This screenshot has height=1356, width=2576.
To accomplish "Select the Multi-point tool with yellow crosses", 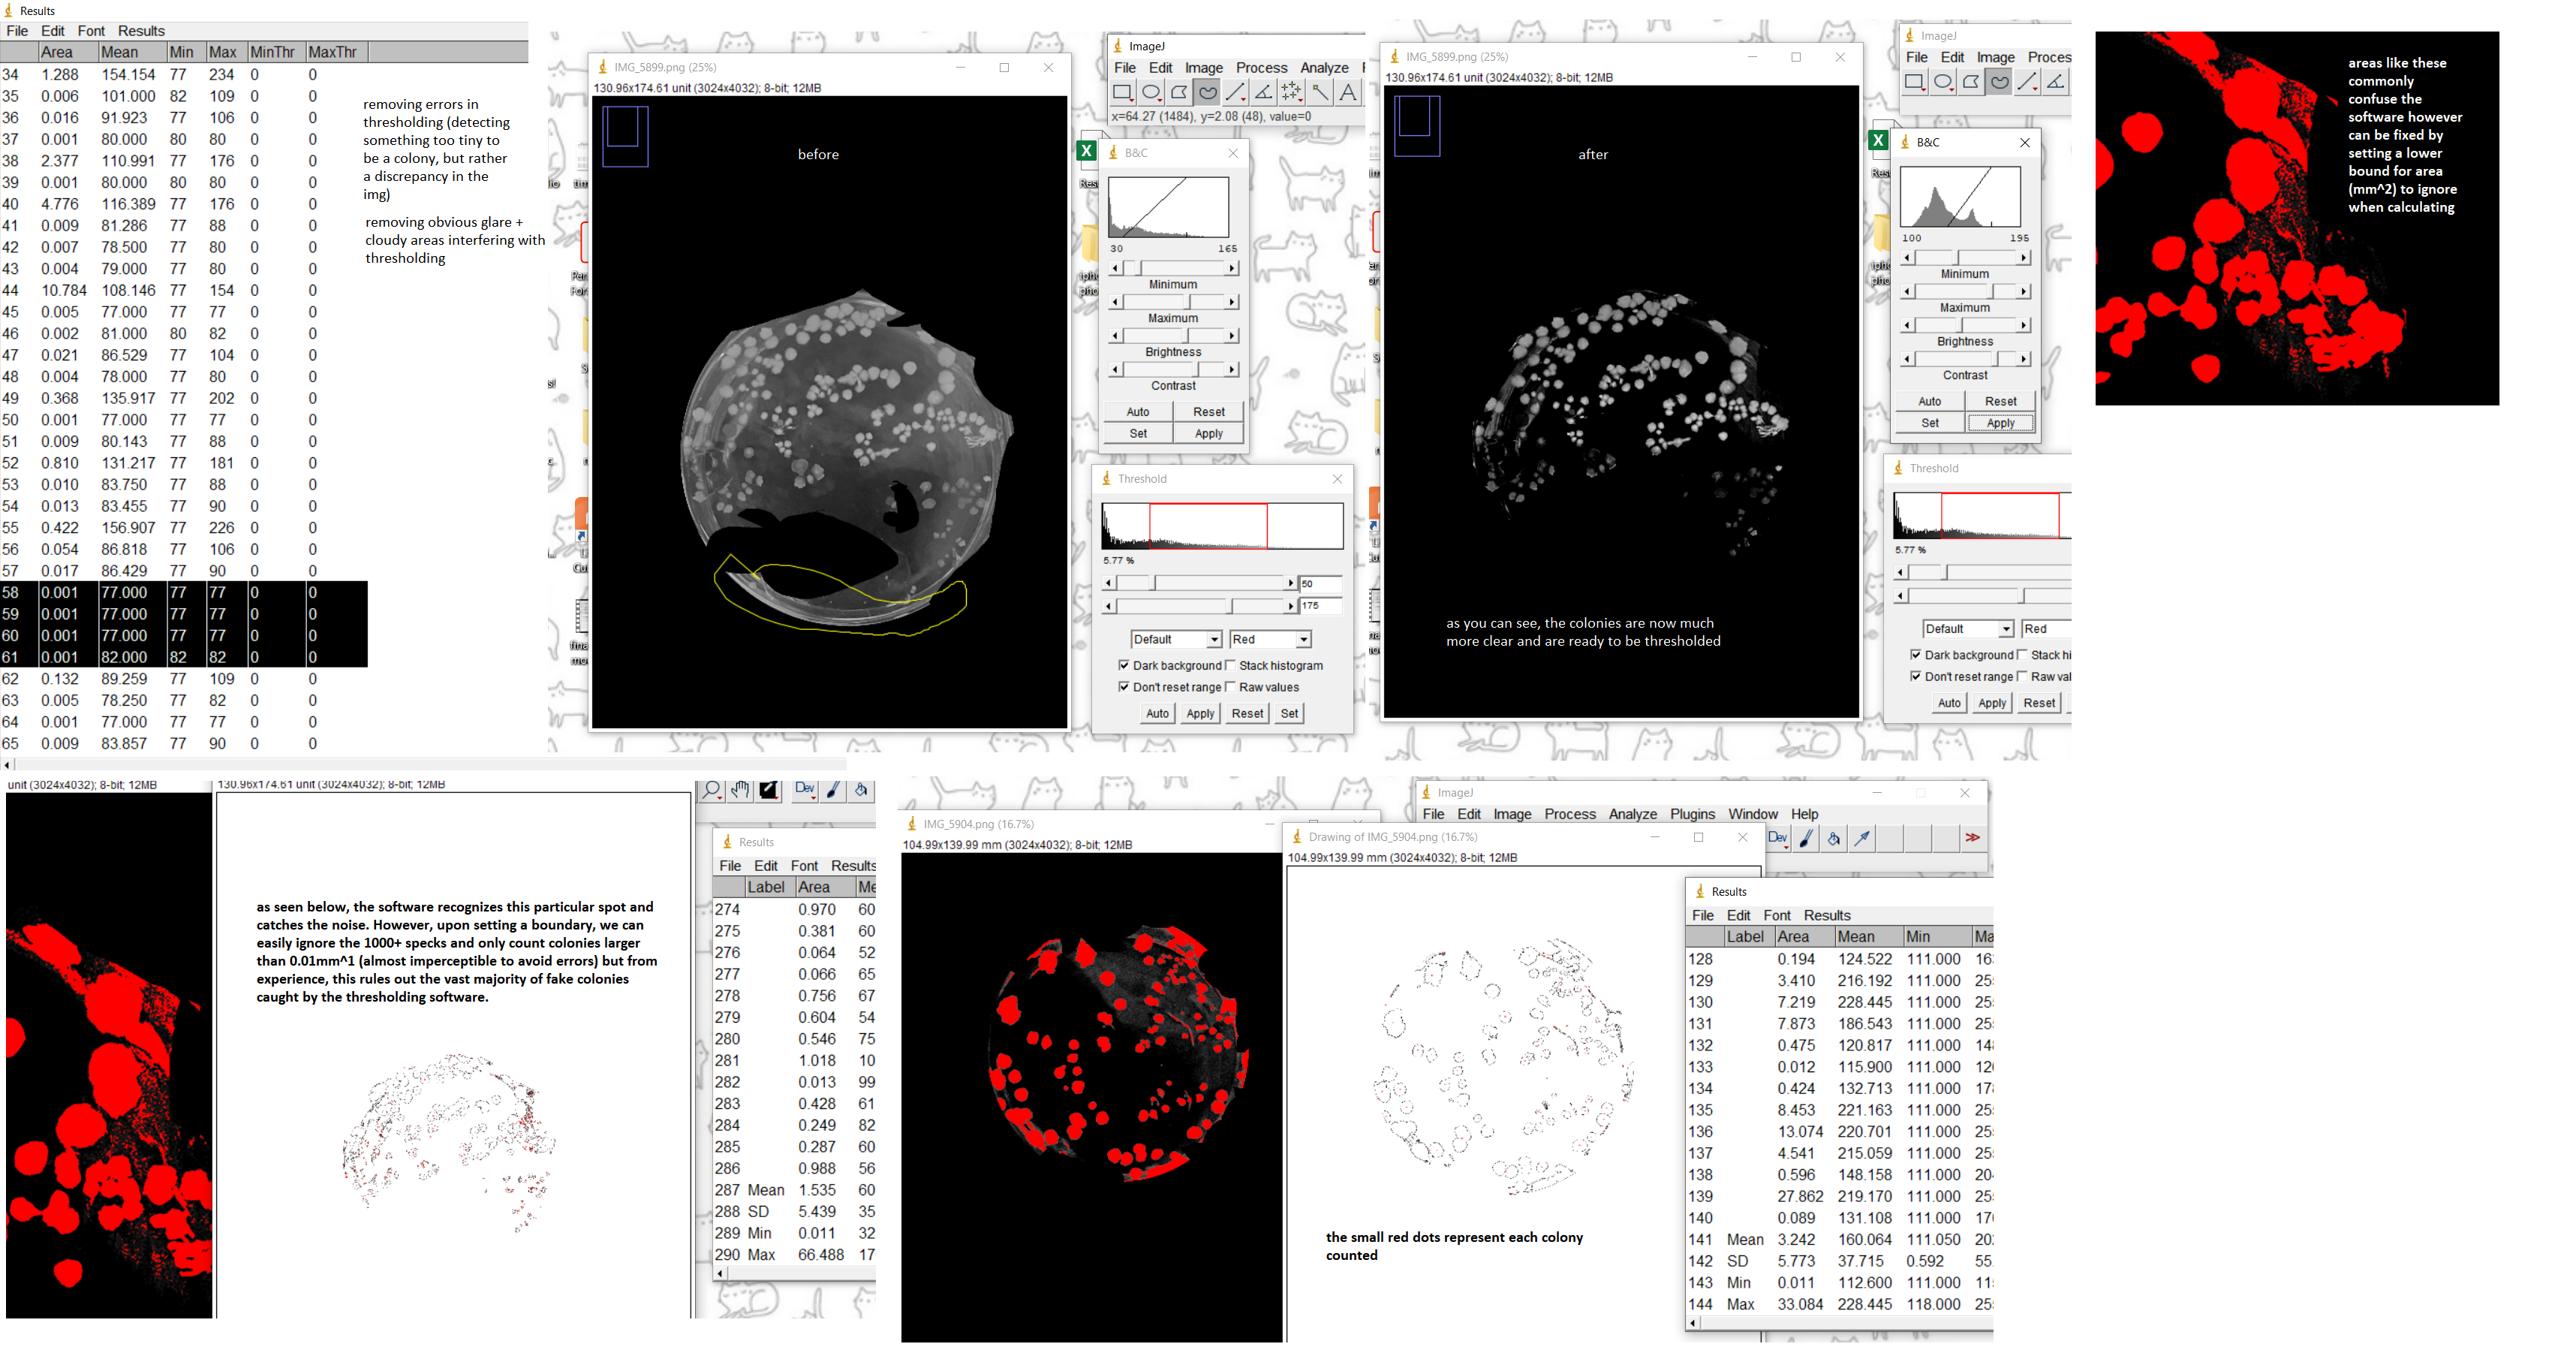I will point(1292,93).
